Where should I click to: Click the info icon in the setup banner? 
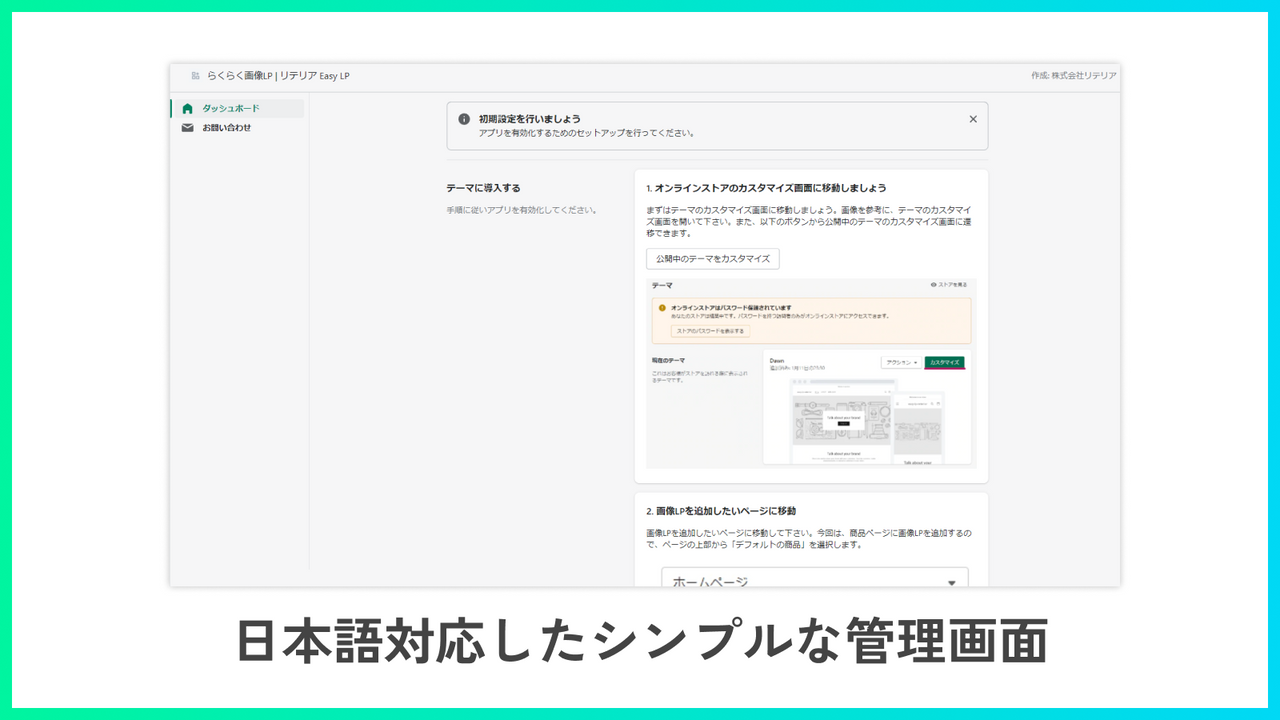[463, 118]
